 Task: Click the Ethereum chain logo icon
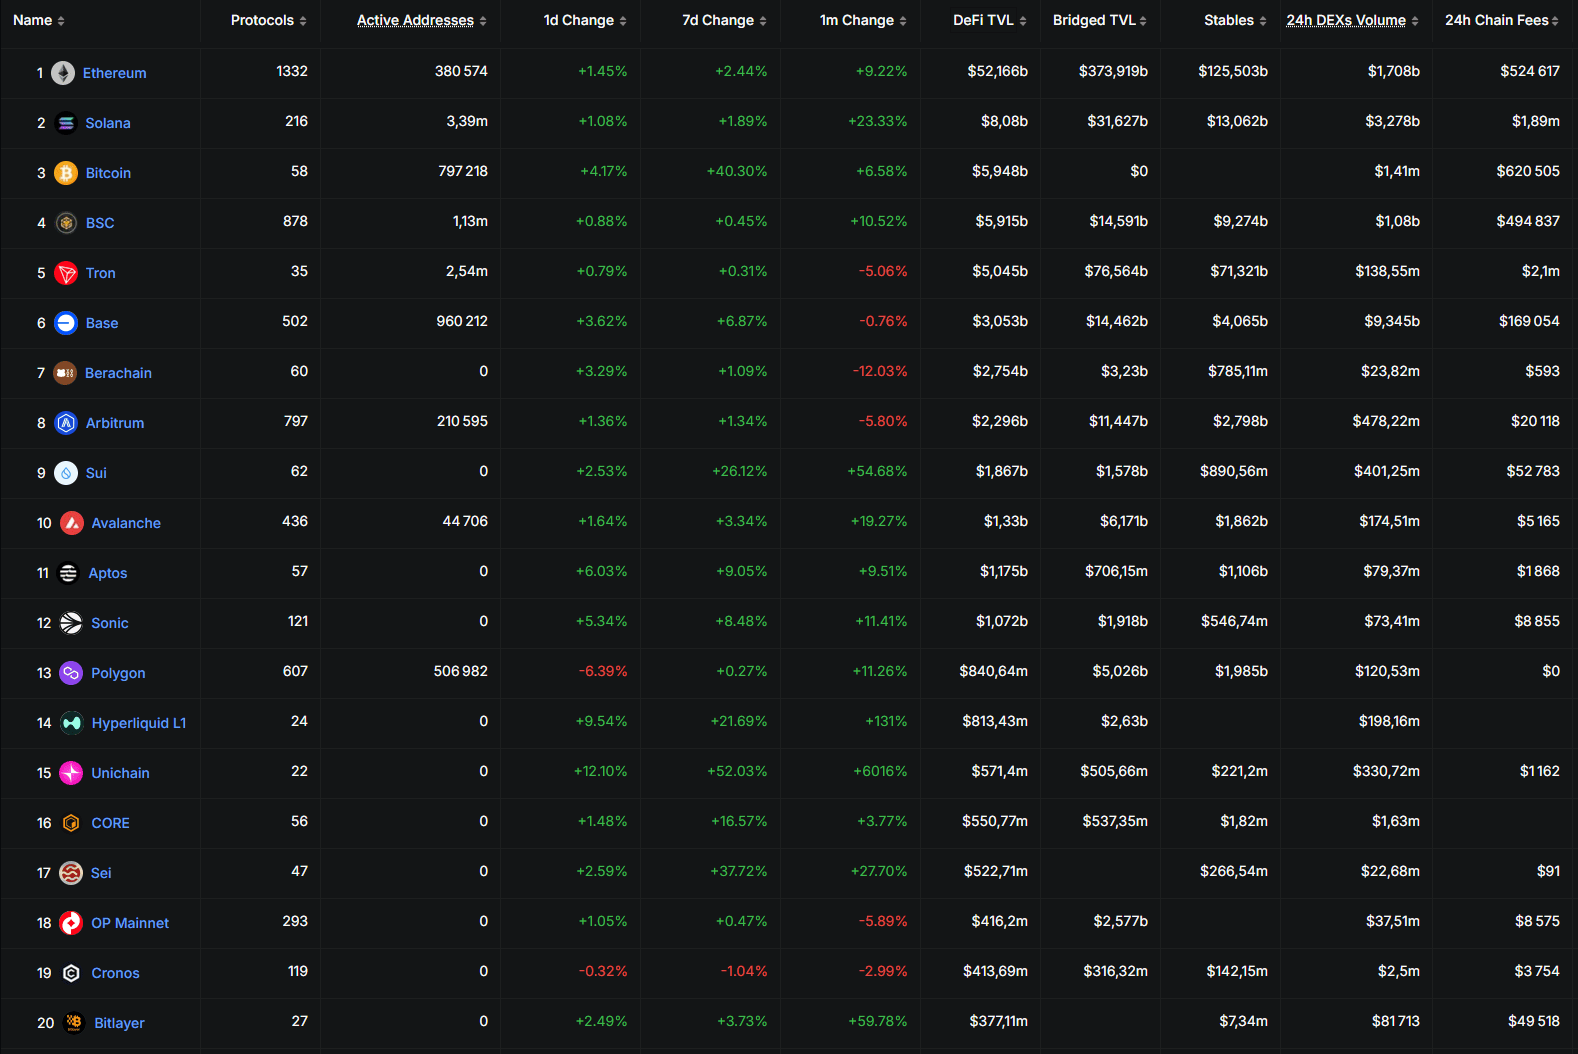63,73
